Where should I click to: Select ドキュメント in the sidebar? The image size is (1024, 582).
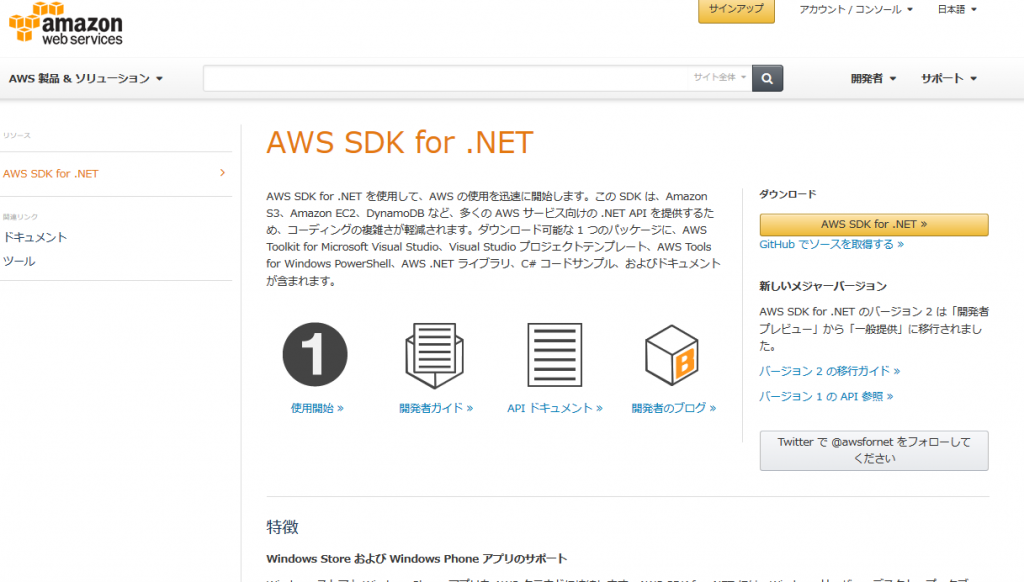[x=35, y=237]
